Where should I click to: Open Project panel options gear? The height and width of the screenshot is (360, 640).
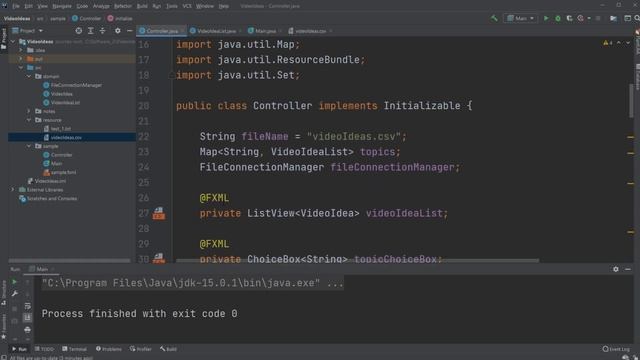118,31
